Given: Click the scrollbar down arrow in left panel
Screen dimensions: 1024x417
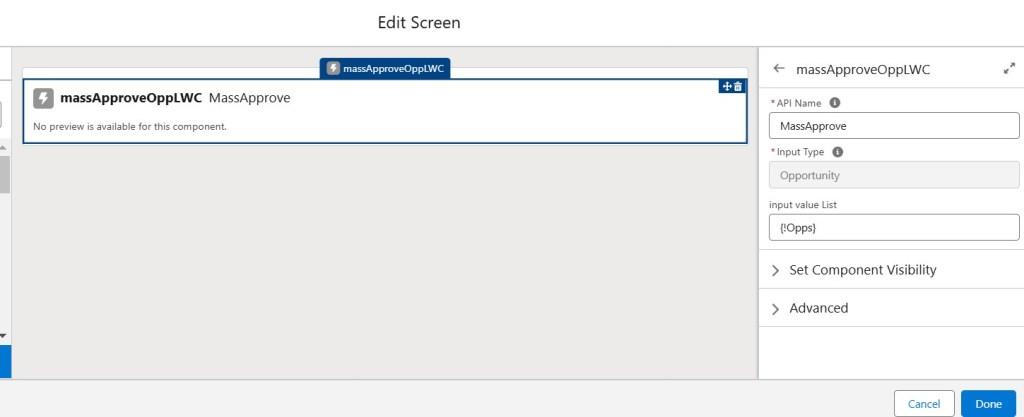Looking at the screenshot, I should click(4, 335).
